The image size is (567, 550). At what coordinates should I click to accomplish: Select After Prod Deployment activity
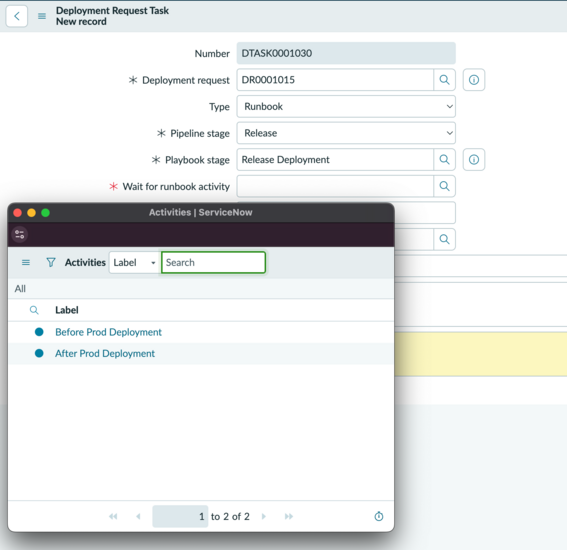pyautogui.click(x=105, y=353)
